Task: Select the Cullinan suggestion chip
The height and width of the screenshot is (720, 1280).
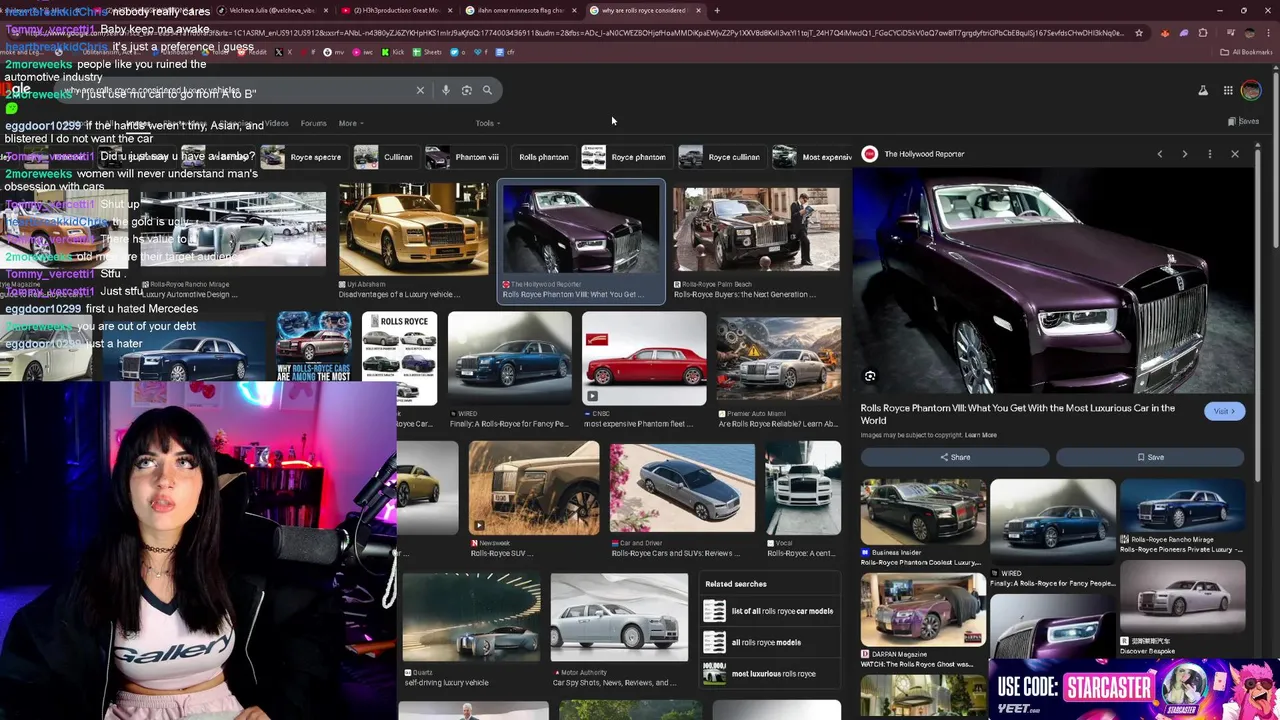Action: coord(384,157)
